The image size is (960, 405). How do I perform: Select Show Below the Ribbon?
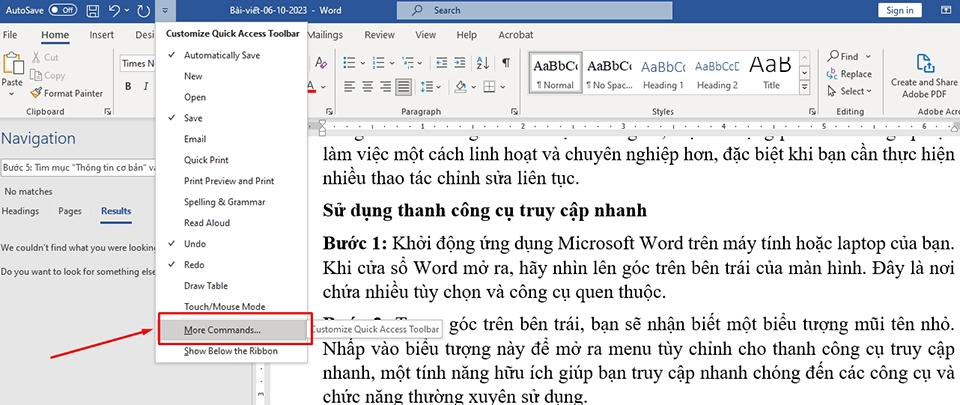(231, 351)
